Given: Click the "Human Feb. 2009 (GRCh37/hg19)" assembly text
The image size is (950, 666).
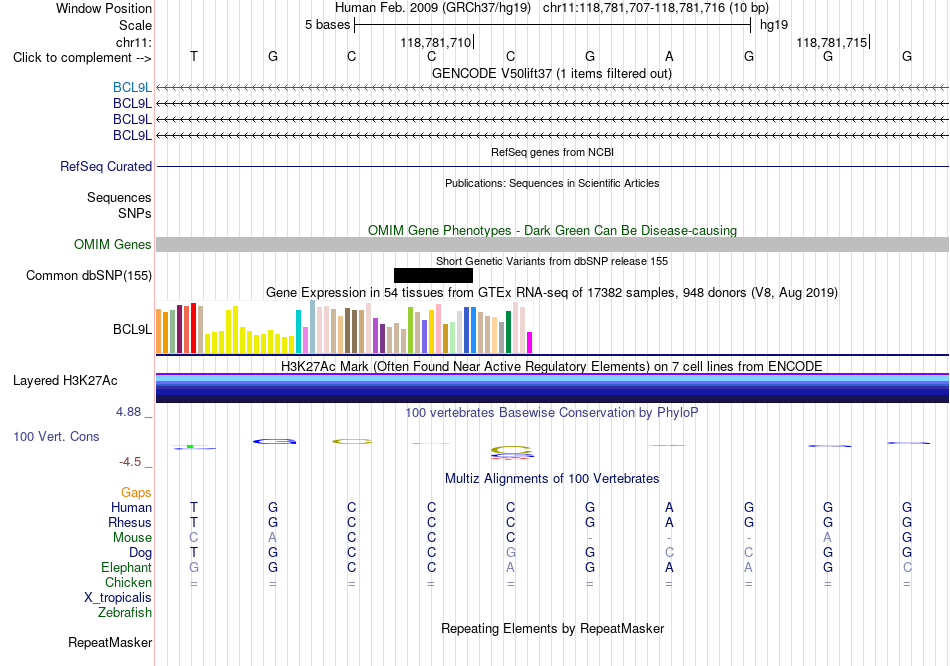Looking at the screenshot, I should click(x=433, y=8).
